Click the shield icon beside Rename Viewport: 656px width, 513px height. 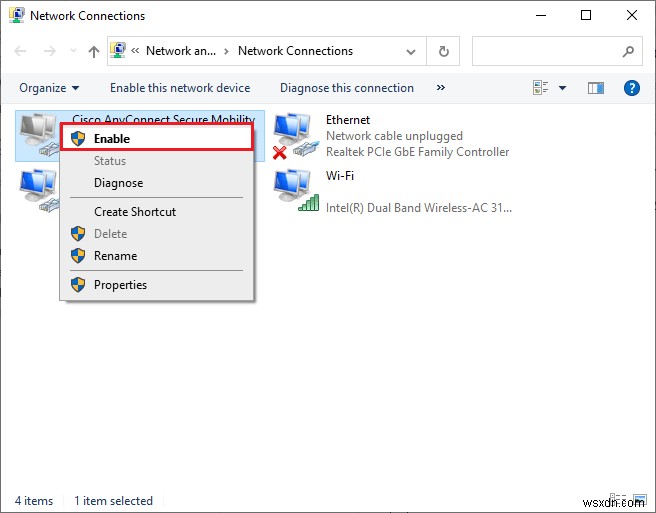point(78,256)
